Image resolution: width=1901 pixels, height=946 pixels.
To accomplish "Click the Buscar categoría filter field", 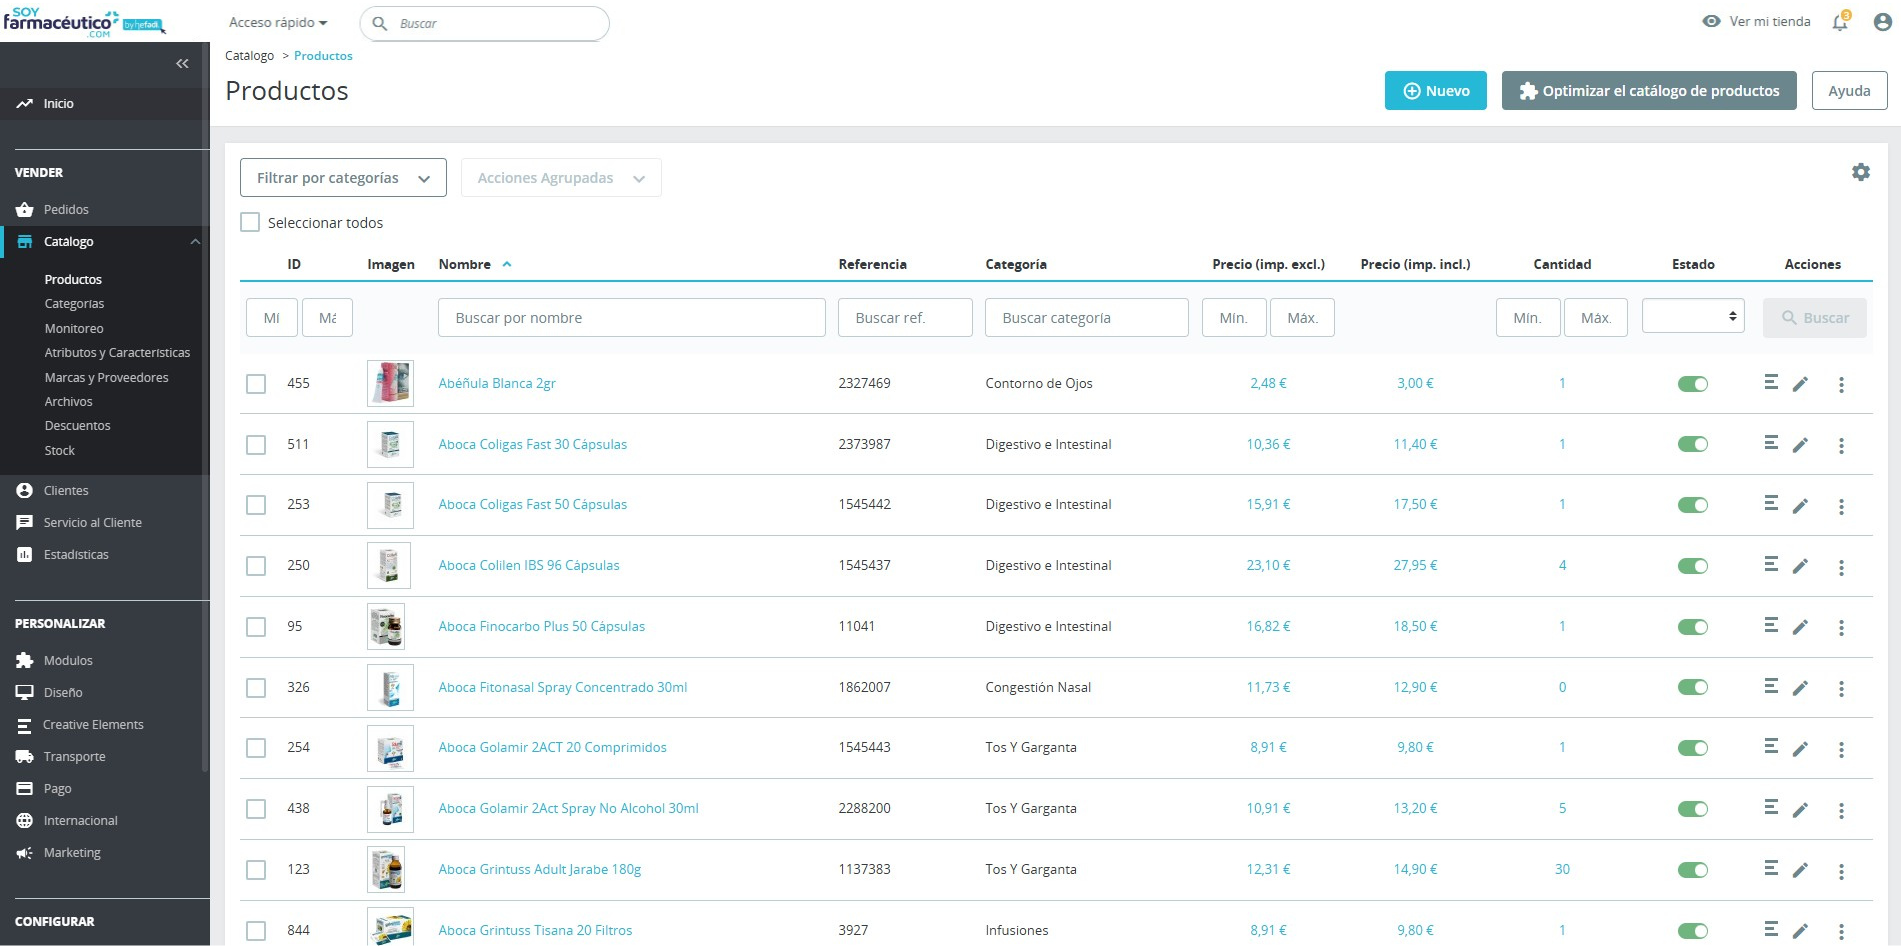I will coord(1087,317).
